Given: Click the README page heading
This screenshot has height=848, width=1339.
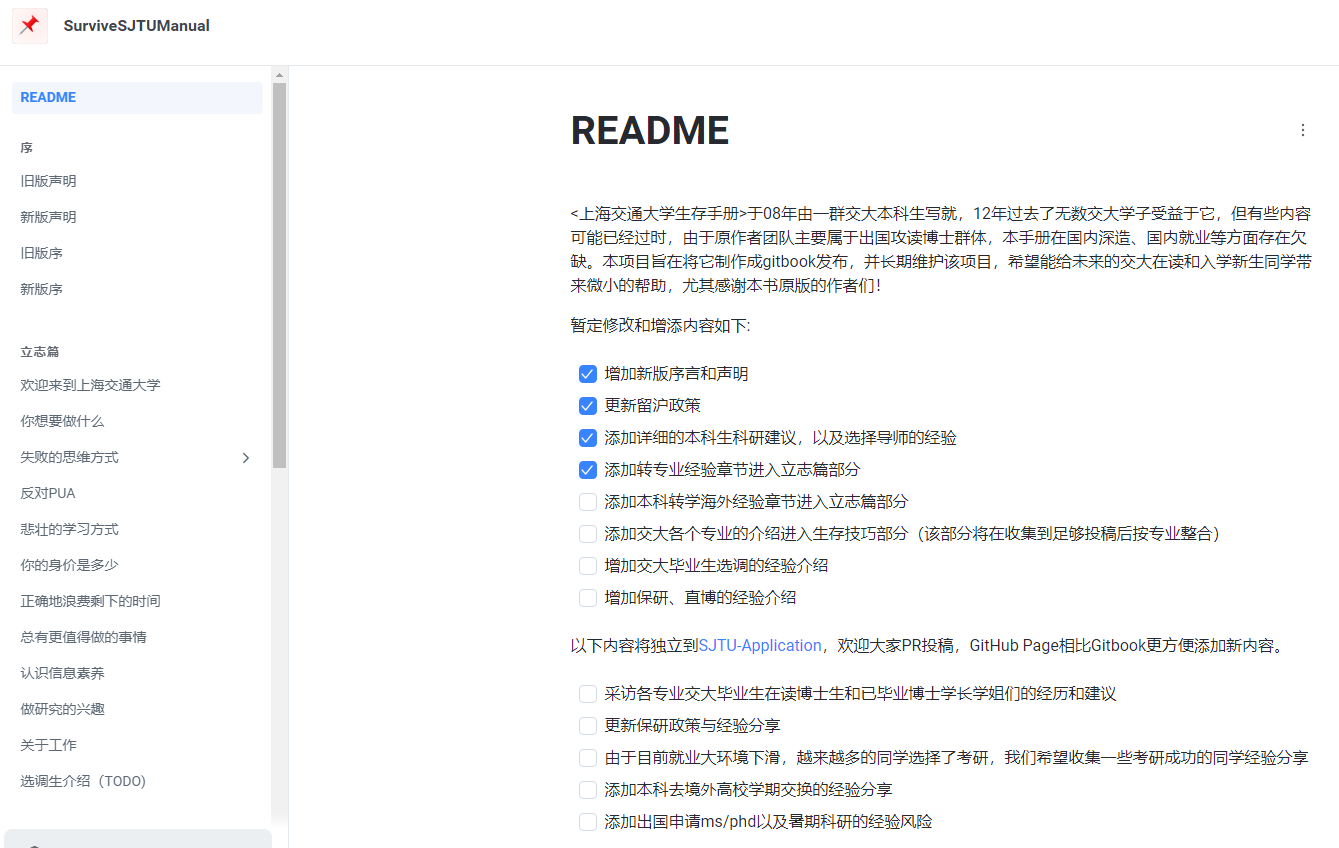Looking at the screenshot, I should (x=650, y=131).
